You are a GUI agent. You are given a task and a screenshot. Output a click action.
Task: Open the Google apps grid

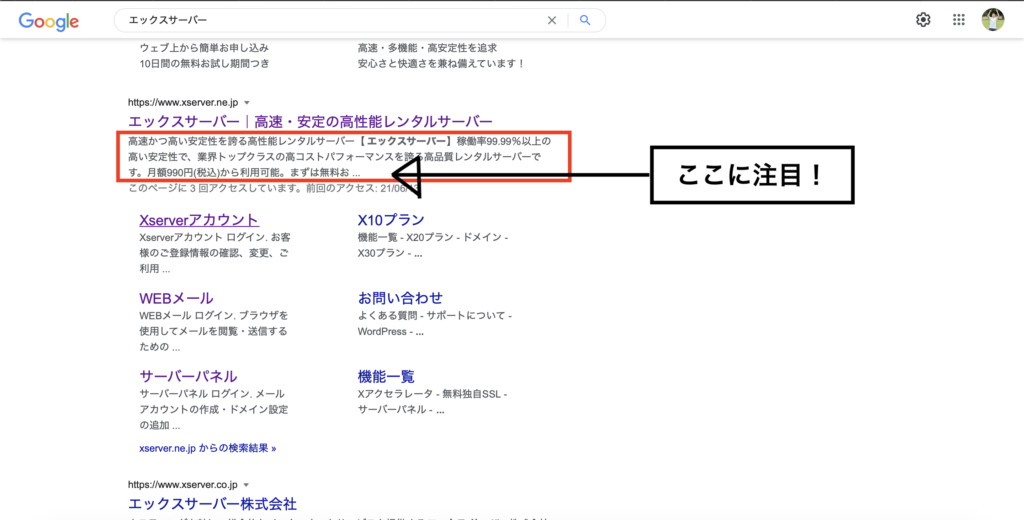coord(959,20)
